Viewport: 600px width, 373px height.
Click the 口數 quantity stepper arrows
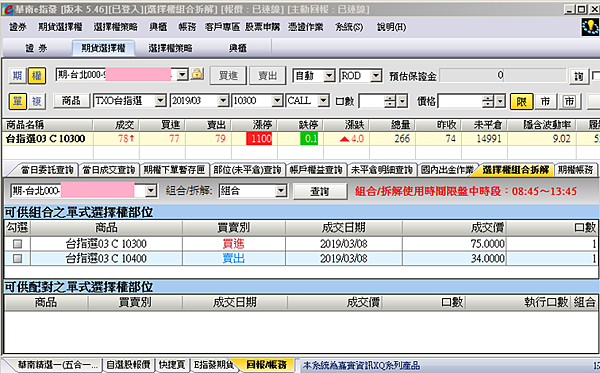click(x=390, y=101)
